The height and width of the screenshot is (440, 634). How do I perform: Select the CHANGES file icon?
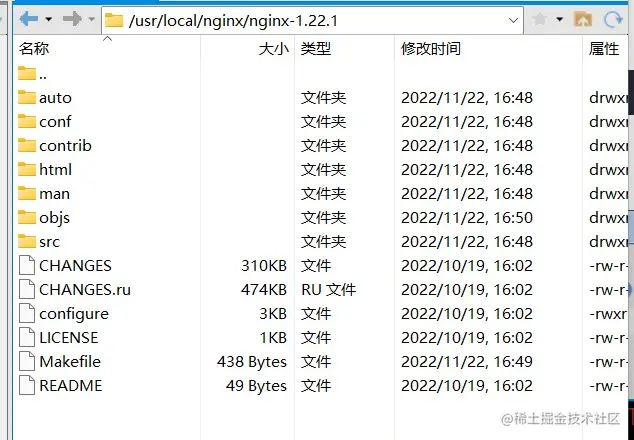pos(27,266)
